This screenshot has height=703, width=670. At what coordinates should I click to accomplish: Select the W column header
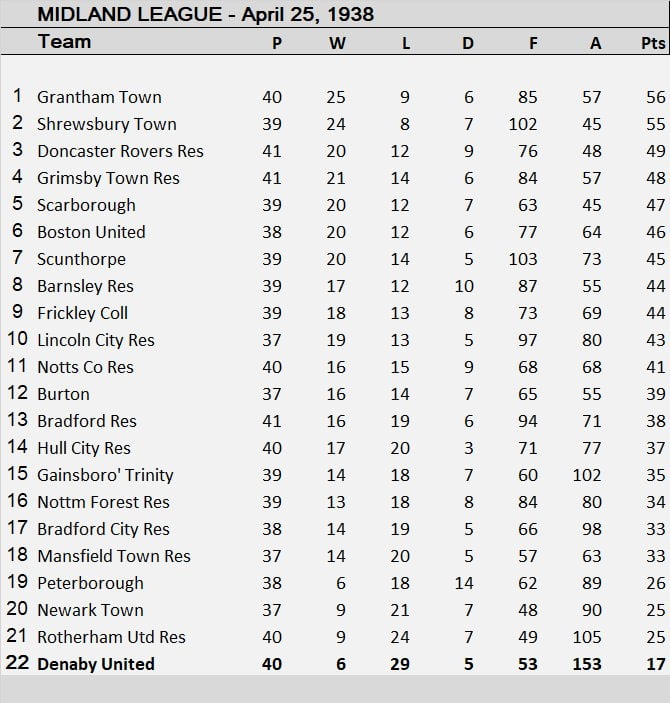[336, 44]
